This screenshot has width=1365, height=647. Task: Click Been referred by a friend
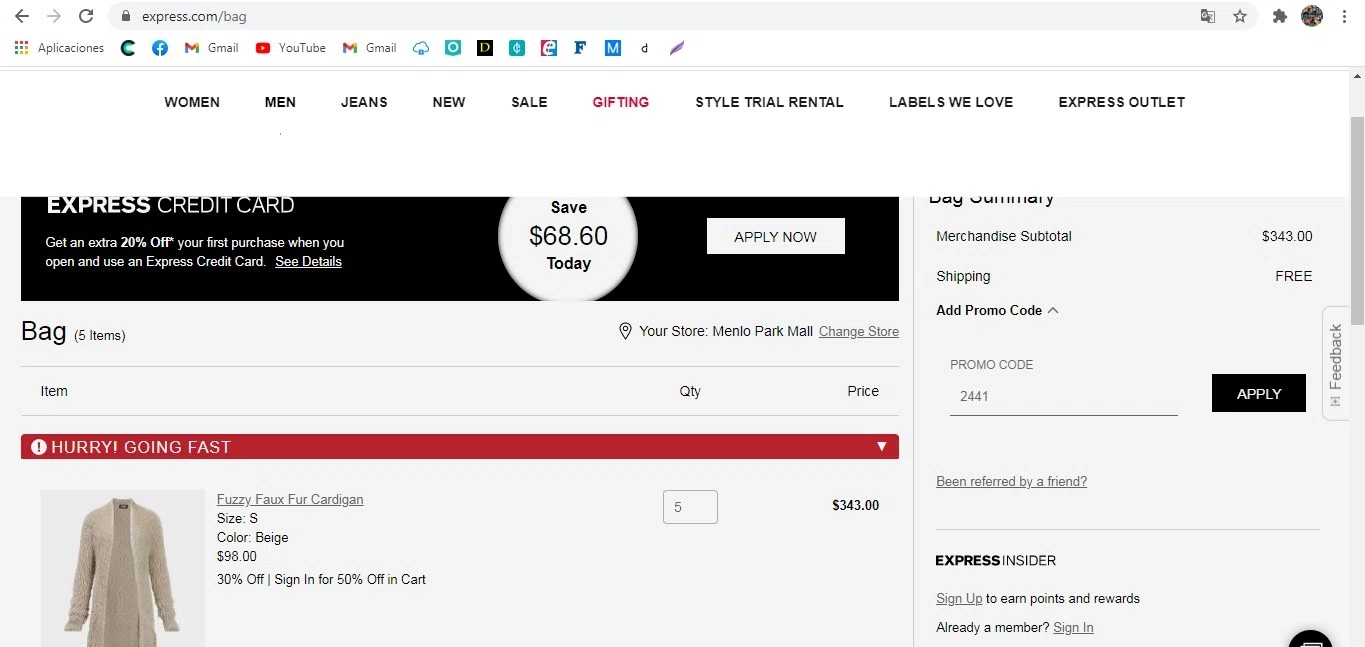(1011, 481)
